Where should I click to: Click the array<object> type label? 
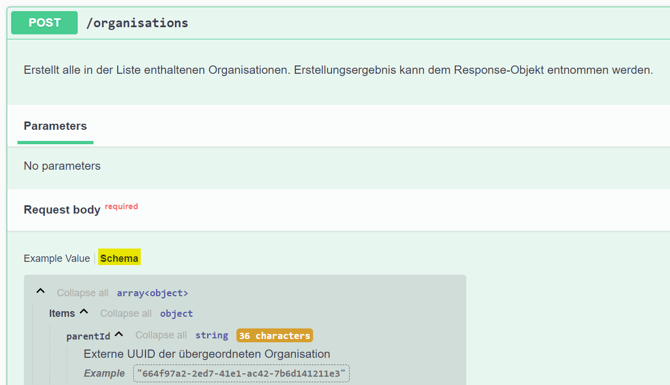click(153, 293)
